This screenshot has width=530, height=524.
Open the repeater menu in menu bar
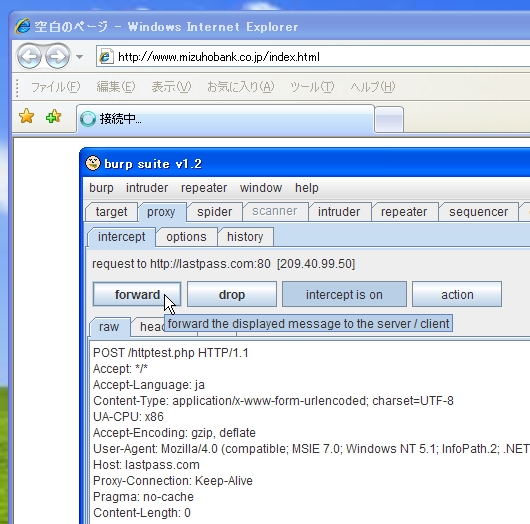point(204,188)
